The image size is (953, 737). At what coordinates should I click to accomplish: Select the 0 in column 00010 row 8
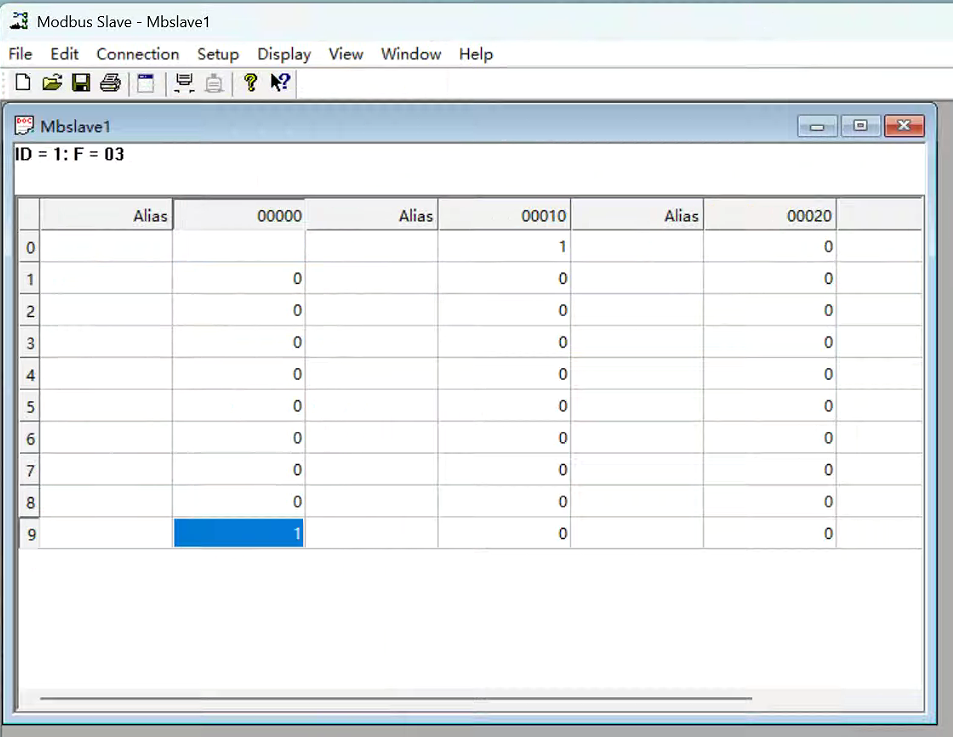coord(504,502)
